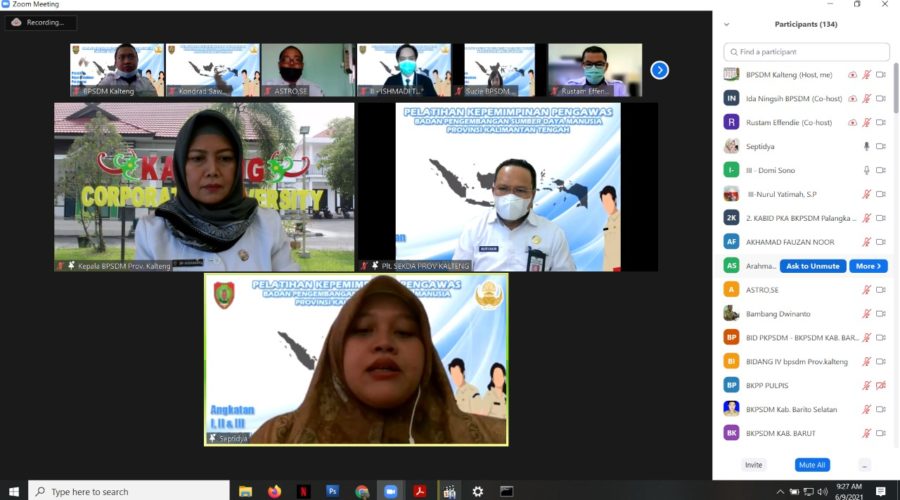Click Ask to Unmute for Arahma
Viewport: 900px width, 500px height.
[x=813, y=266]
